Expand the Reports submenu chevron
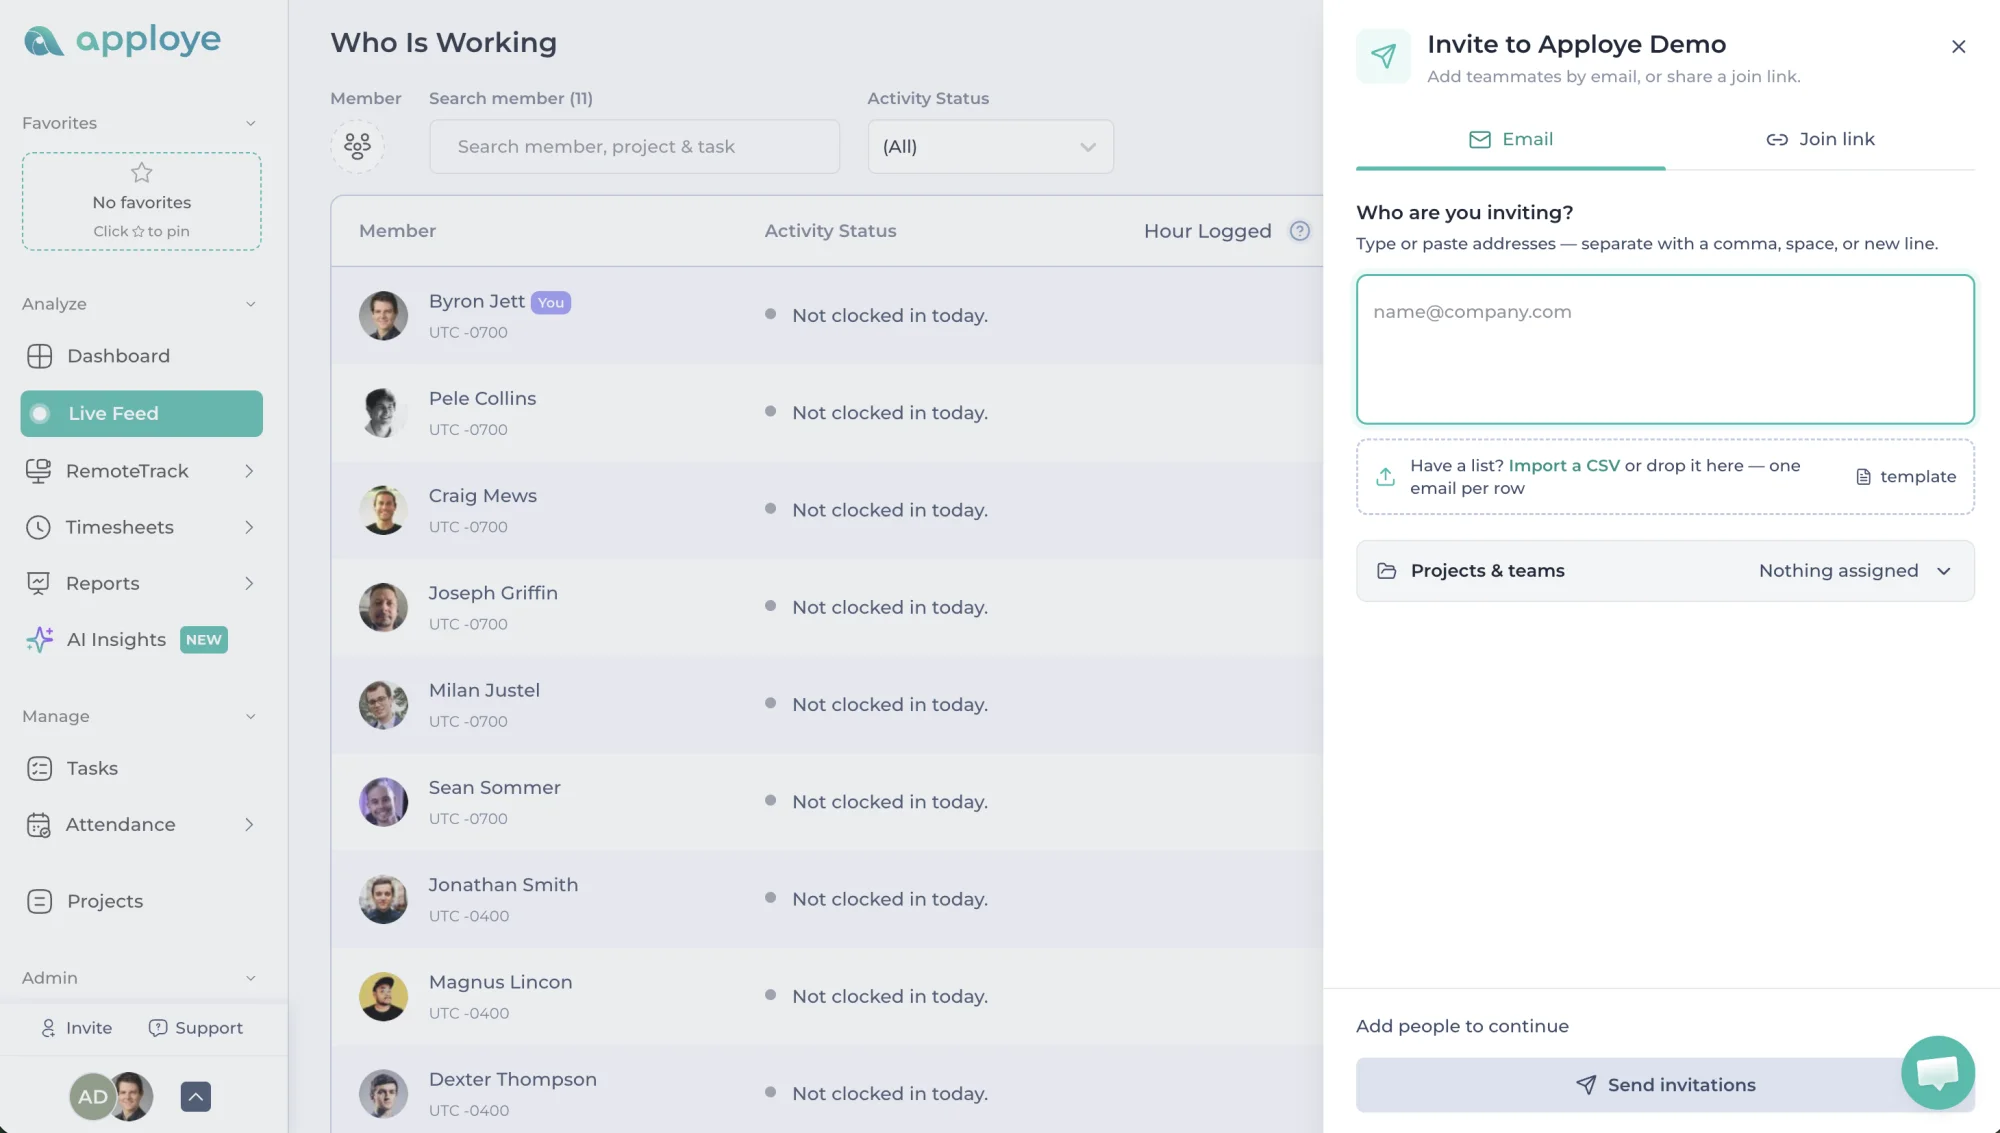Viewport: 2000px width, 1133px height. [249, 583]
